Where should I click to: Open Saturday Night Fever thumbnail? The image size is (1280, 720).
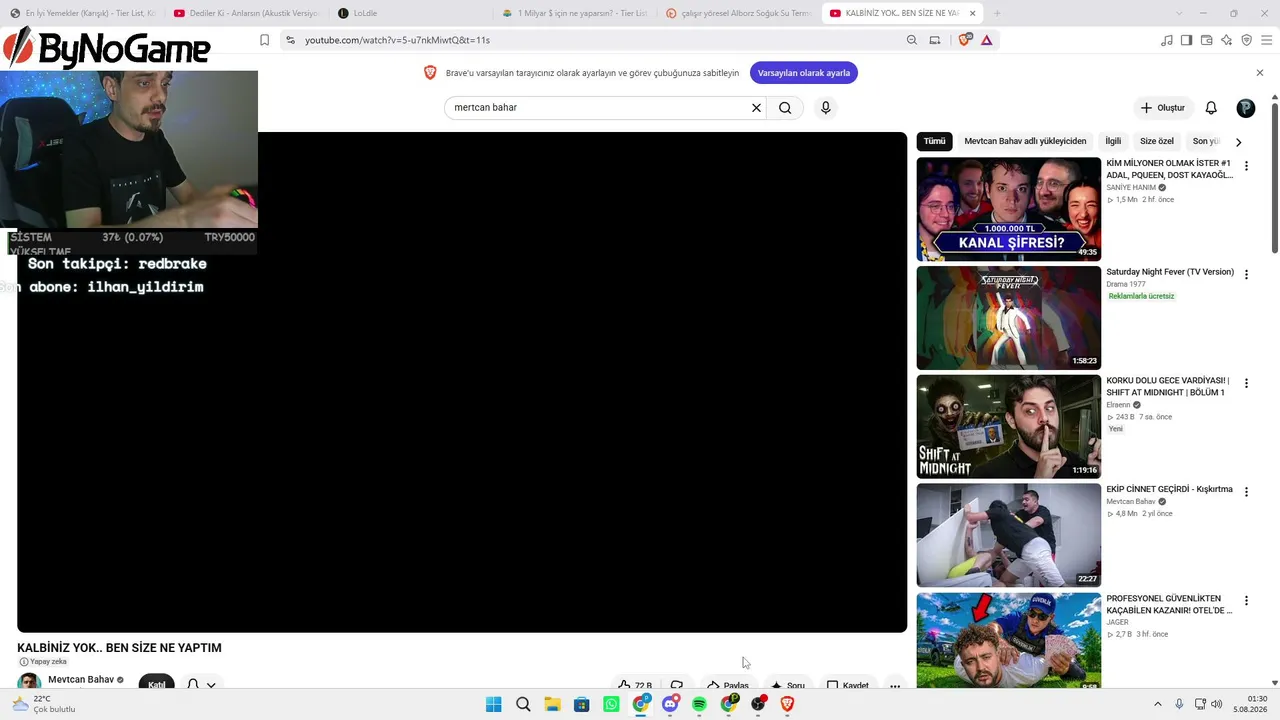1009,318
